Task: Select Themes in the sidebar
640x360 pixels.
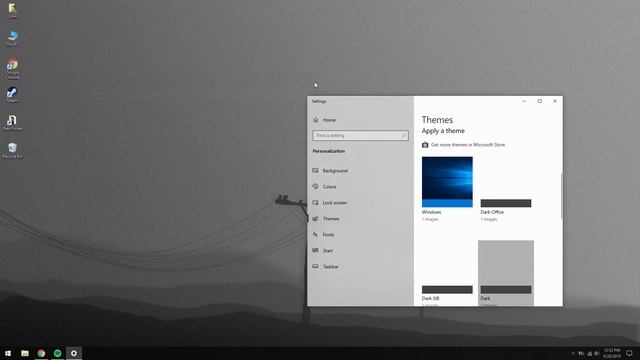Action: pyautogui.click(x=326, y=219)
